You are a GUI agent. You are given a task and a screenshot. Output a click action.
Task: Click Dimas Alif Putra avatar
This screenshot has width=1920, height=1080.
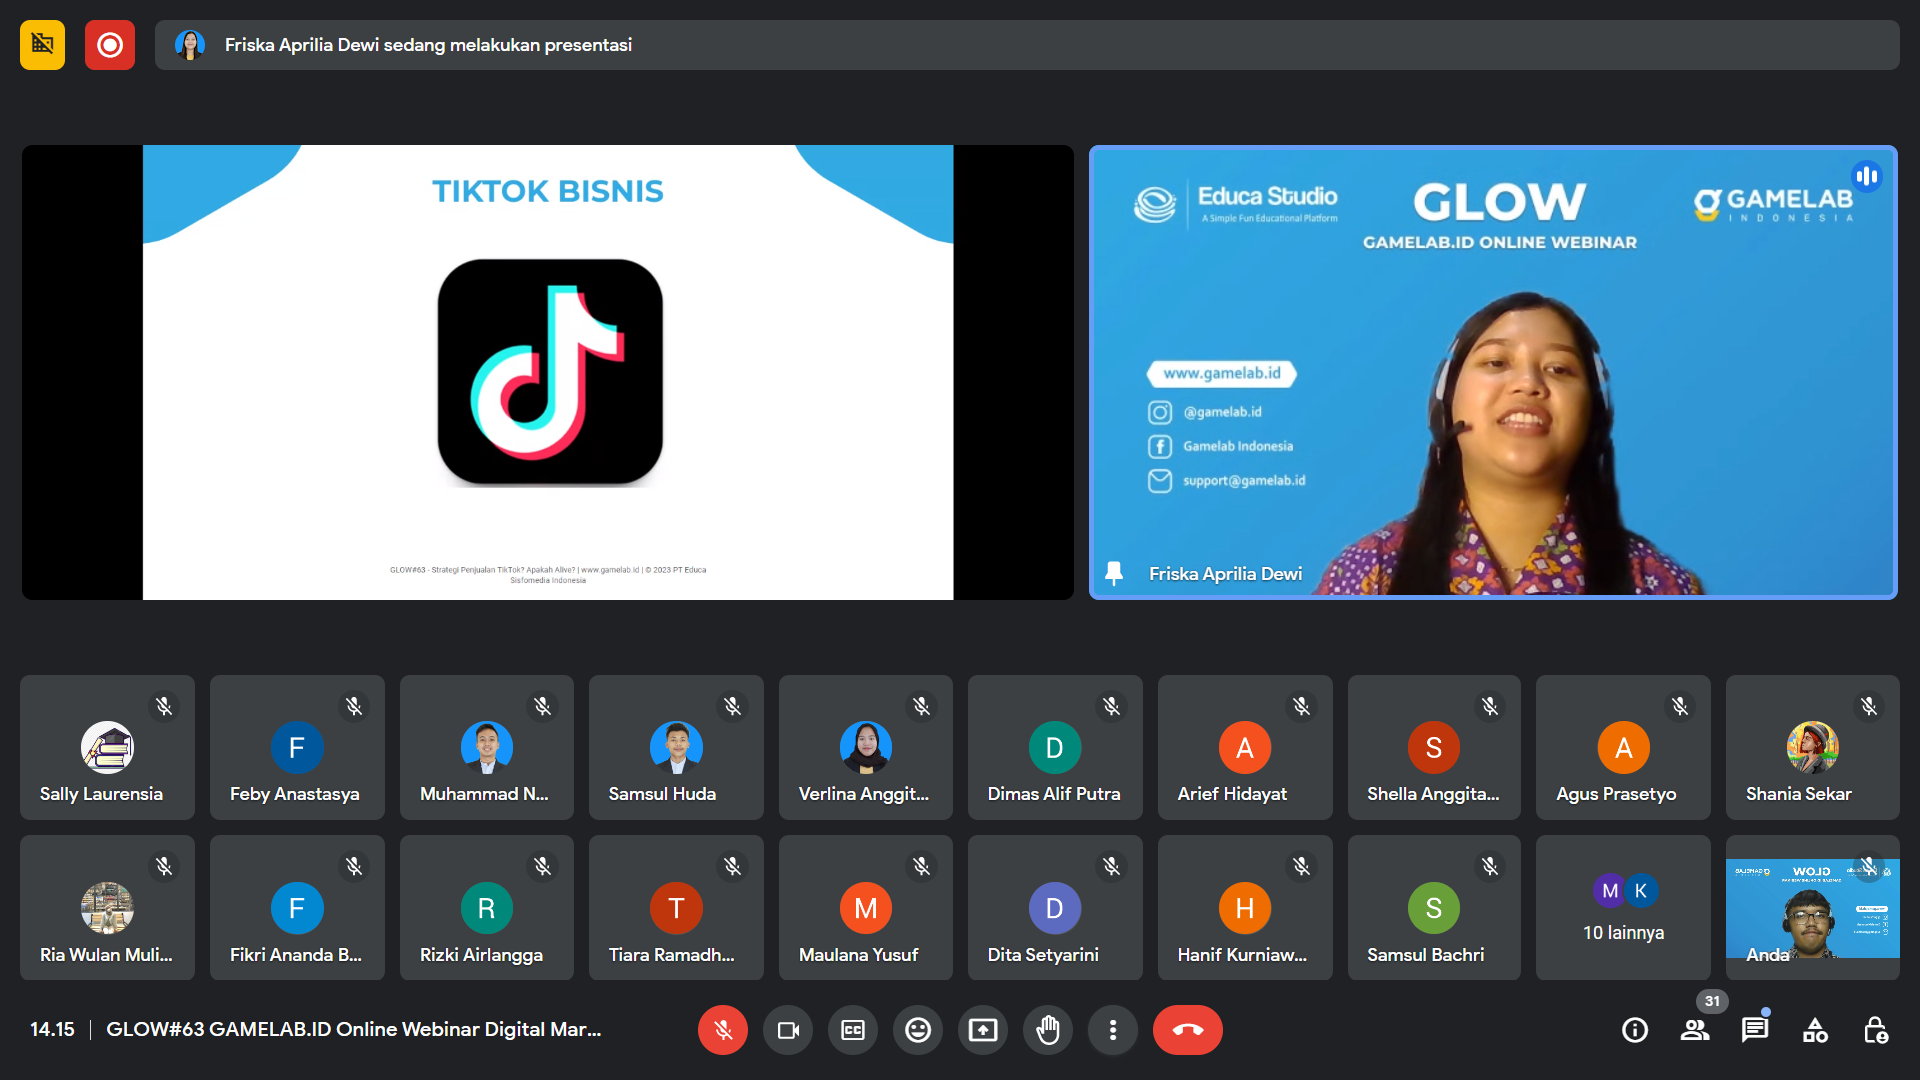pos(1055,747)
